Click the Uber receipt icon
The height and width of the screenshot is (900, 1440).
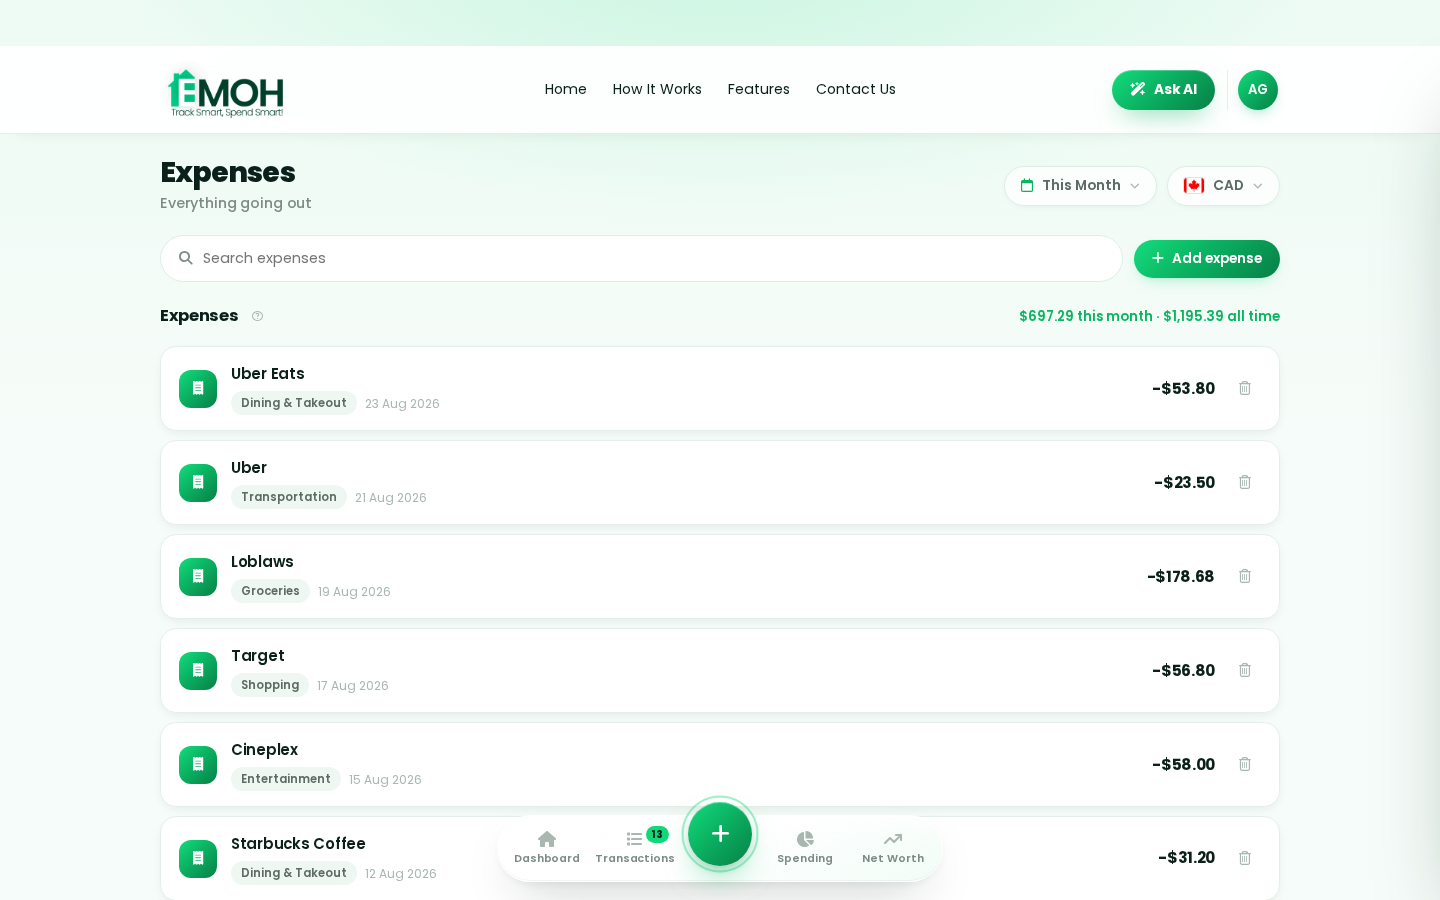[198, 483]
